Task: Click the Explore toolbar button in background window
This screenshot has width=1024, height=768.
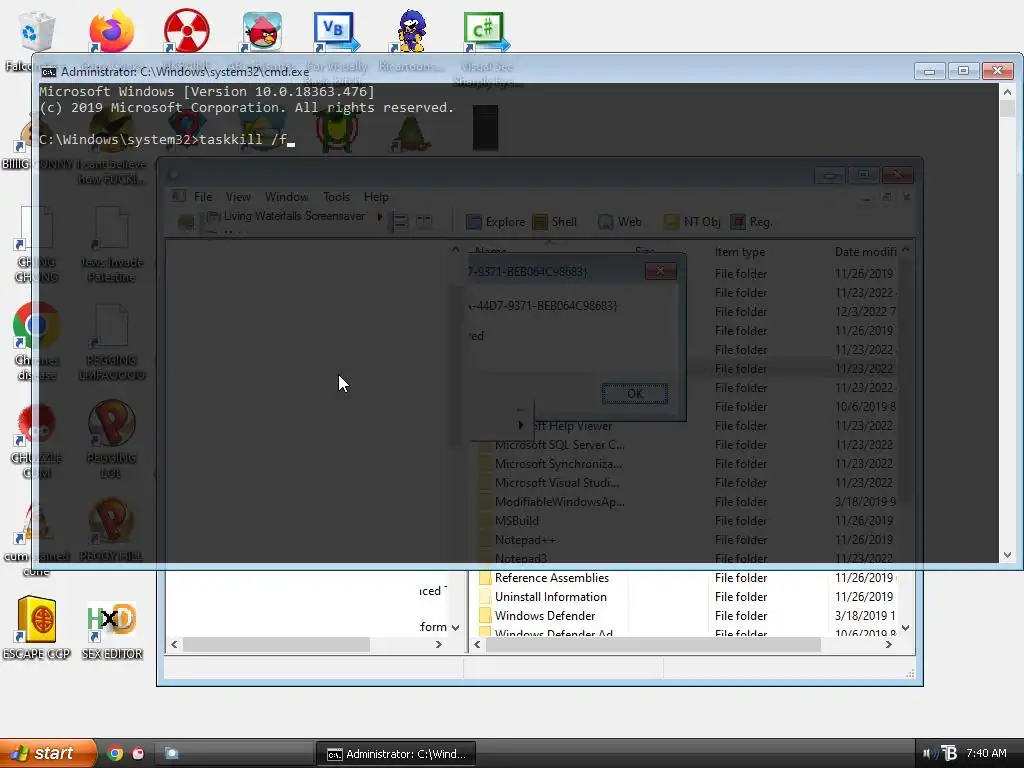Action: 496,222
